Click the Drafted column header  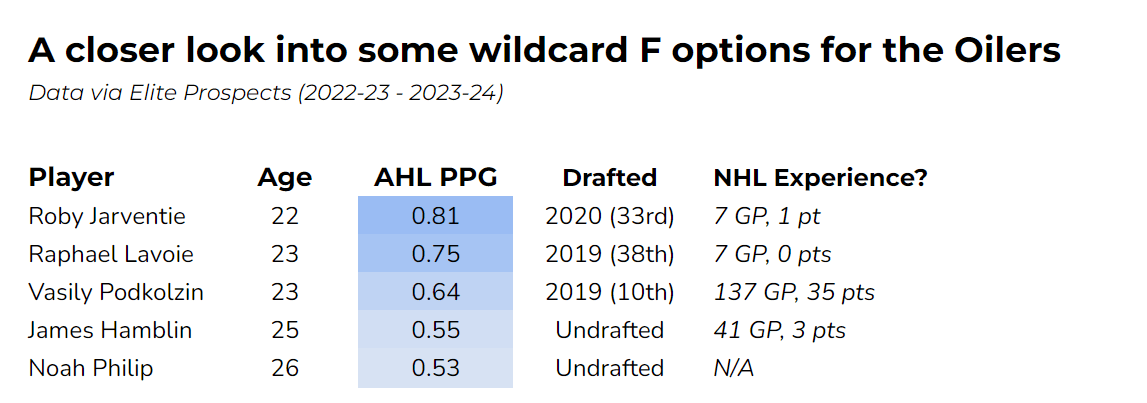pyautogui.click(x=609, y=178)
